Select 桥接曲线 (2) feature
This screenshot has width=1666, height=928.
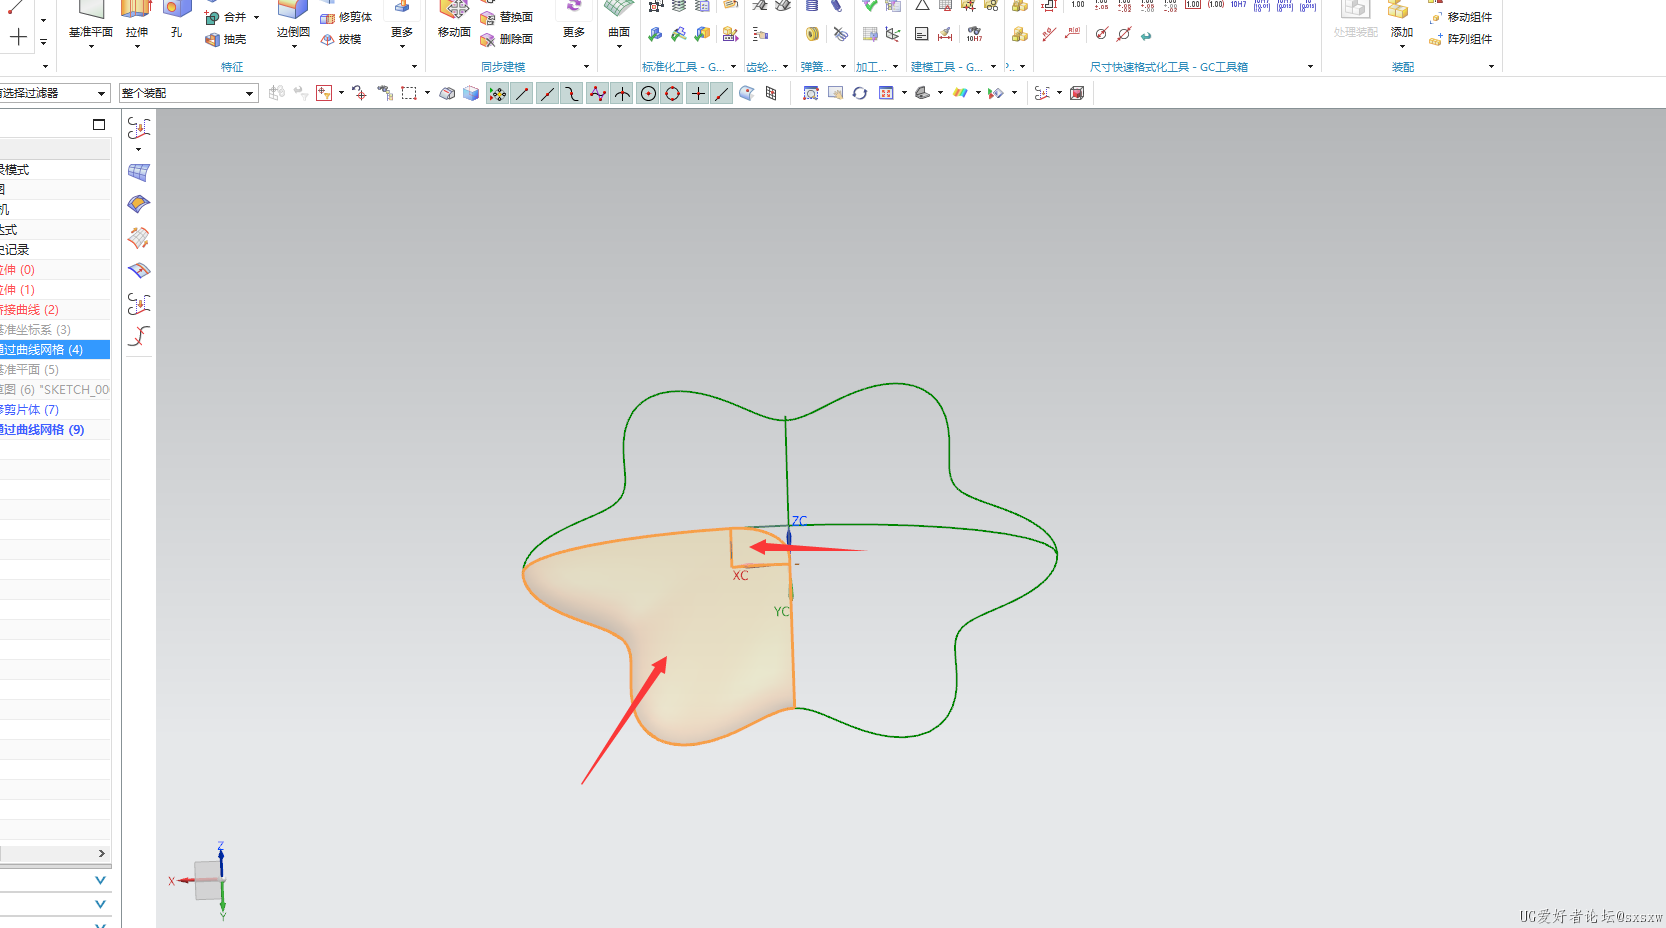tap(55, 310)
